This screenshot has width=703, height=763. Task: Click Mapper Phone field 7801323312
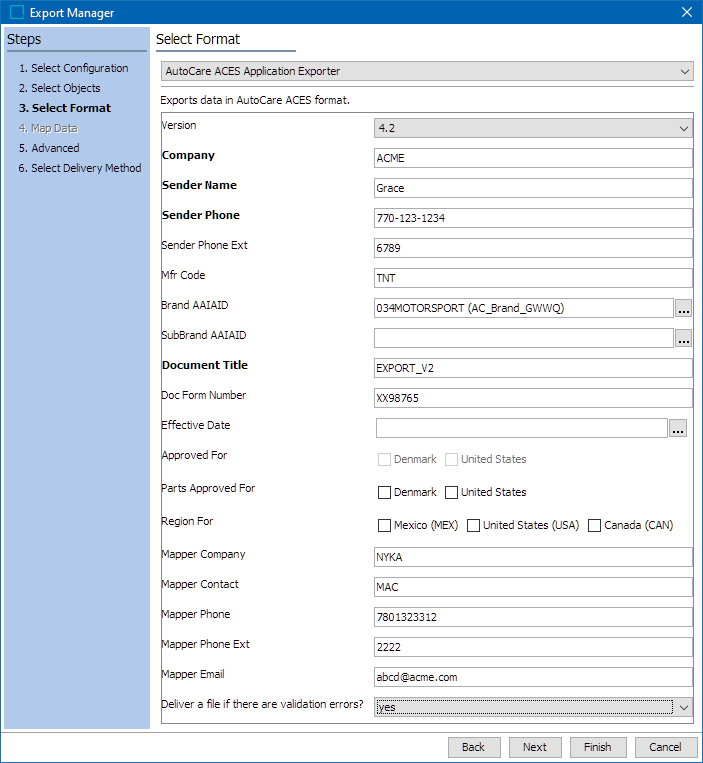[x=533, y=617]
